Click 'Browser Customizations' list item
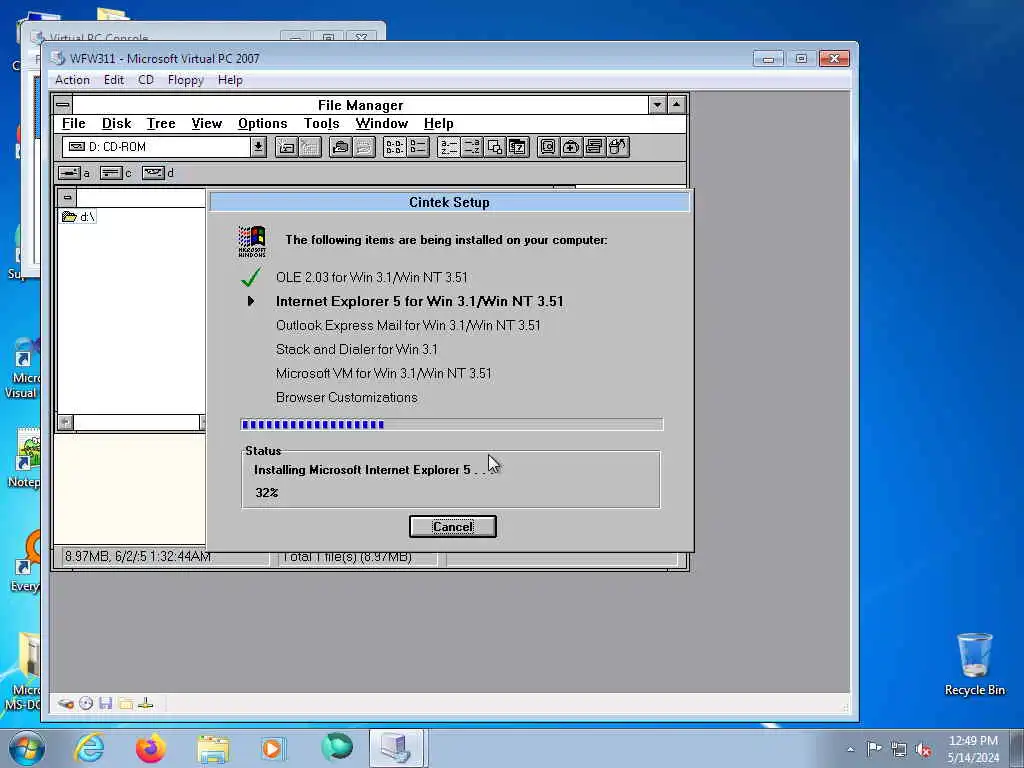Image resolution: width=1024 pixels, height=768 pixels. 346,397
